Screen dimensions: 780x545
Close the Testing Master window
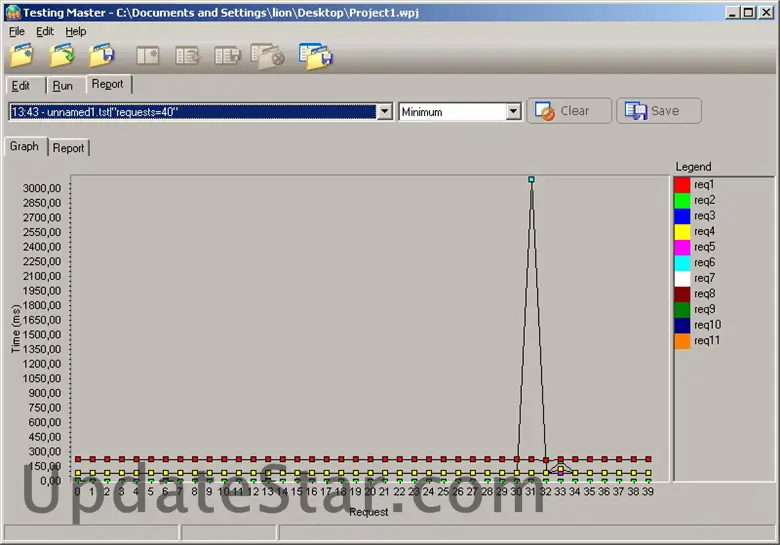[x=766, y=12]
